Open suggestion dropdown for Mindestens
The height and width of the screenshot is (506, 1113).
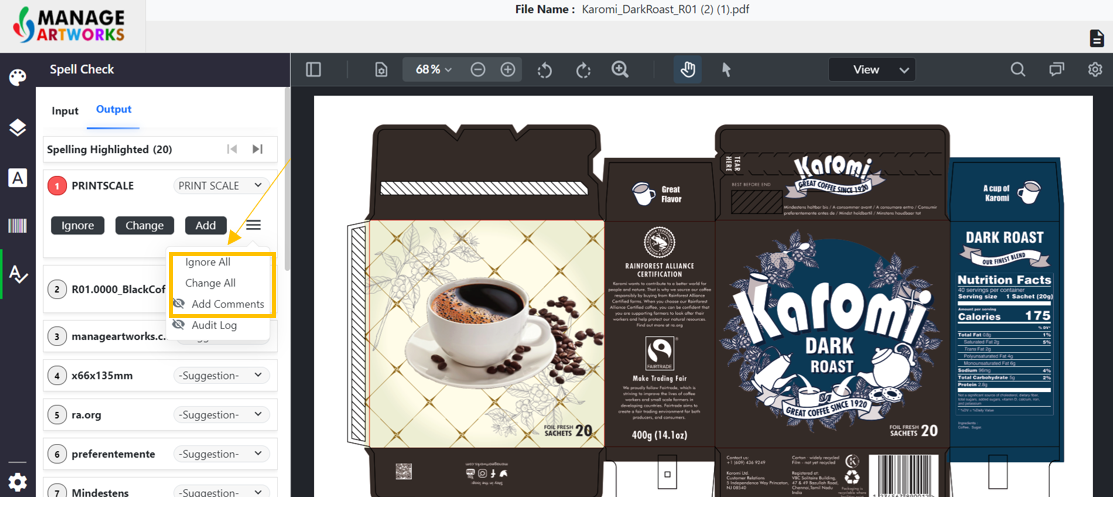[x=221, y=493]
